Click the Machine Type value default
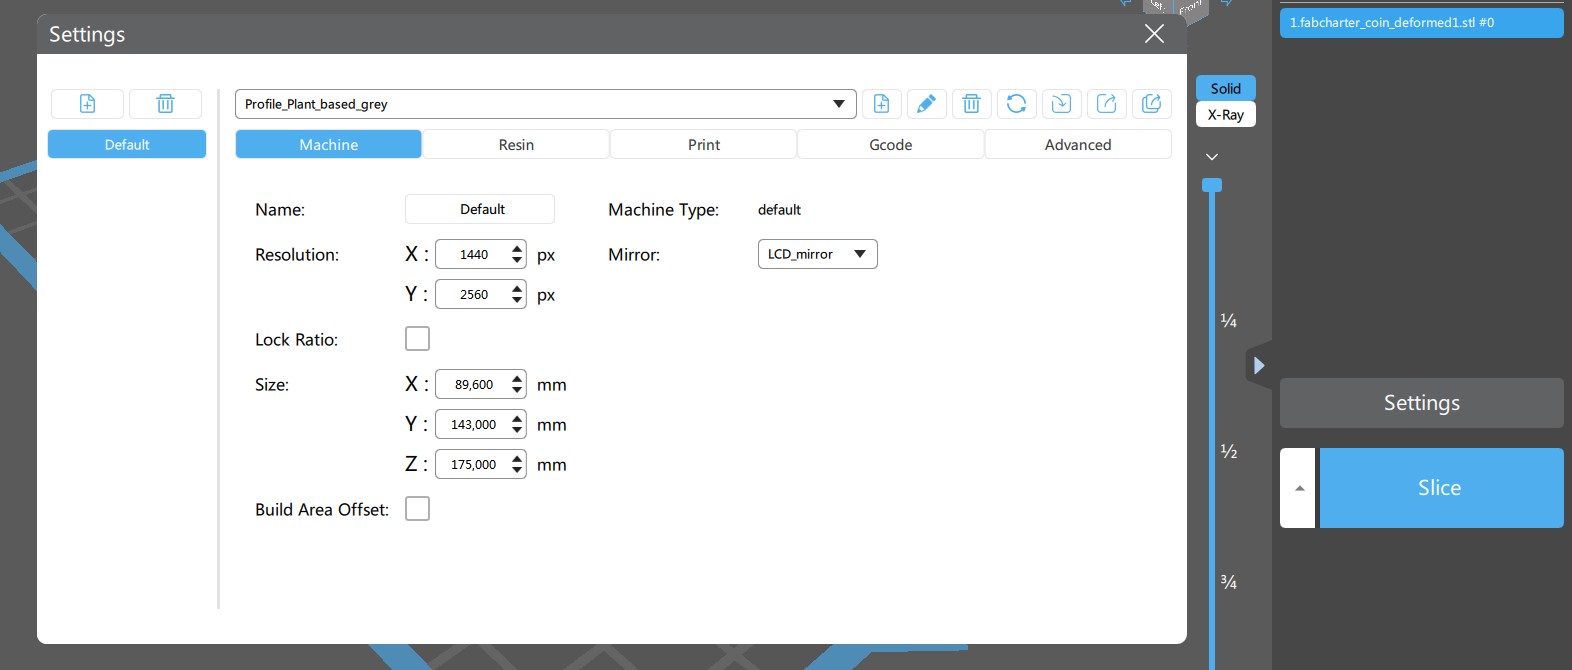 click(779, 210)
